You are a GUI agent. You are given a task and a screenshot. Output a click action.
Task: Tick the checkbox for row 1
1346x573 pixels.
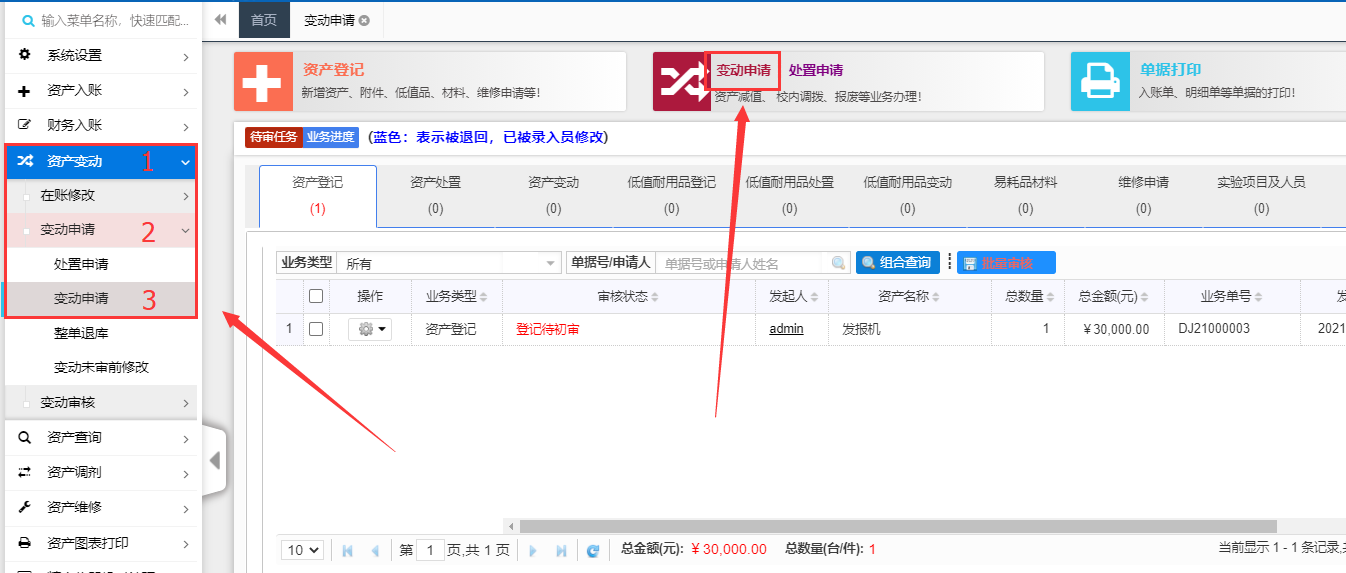(316, 329)
